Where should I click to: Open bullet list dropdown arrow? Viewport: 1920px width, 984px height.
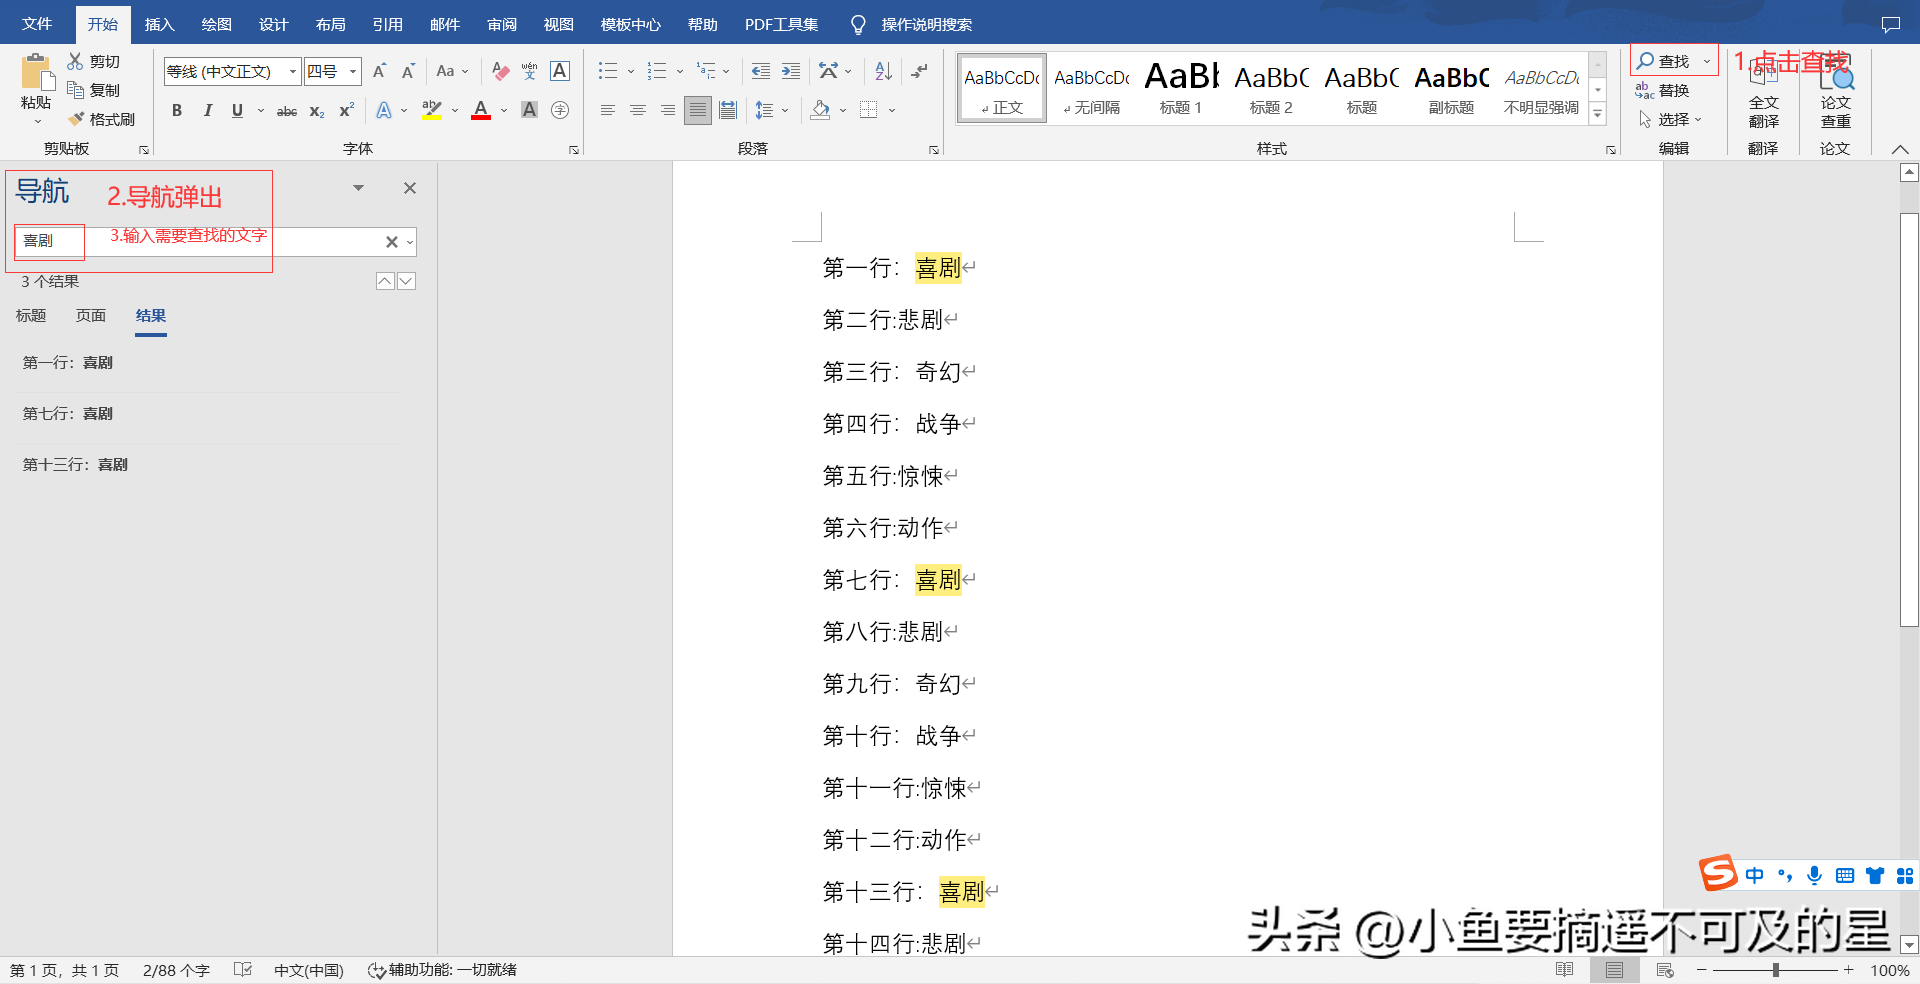pyautogui.click(x=631, y=72)
